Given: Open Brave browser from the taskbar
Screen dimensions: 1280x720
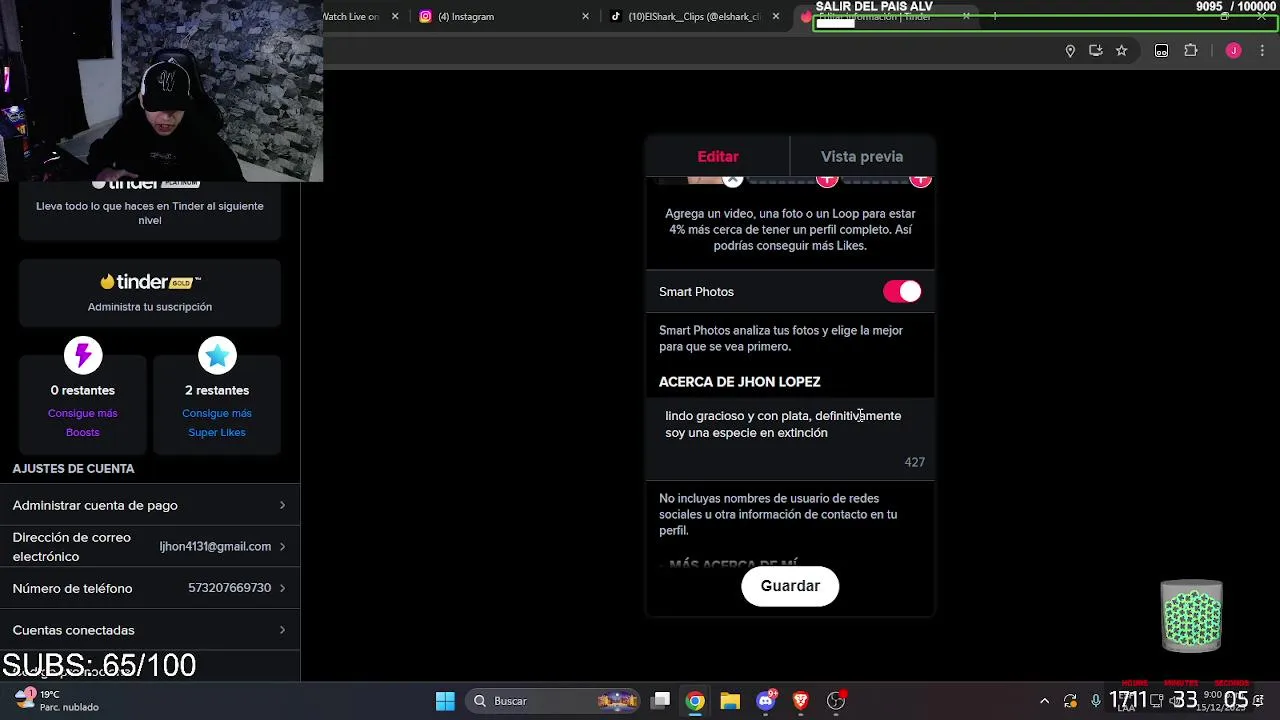Looking at the screenshot, I should coord(800,701).
